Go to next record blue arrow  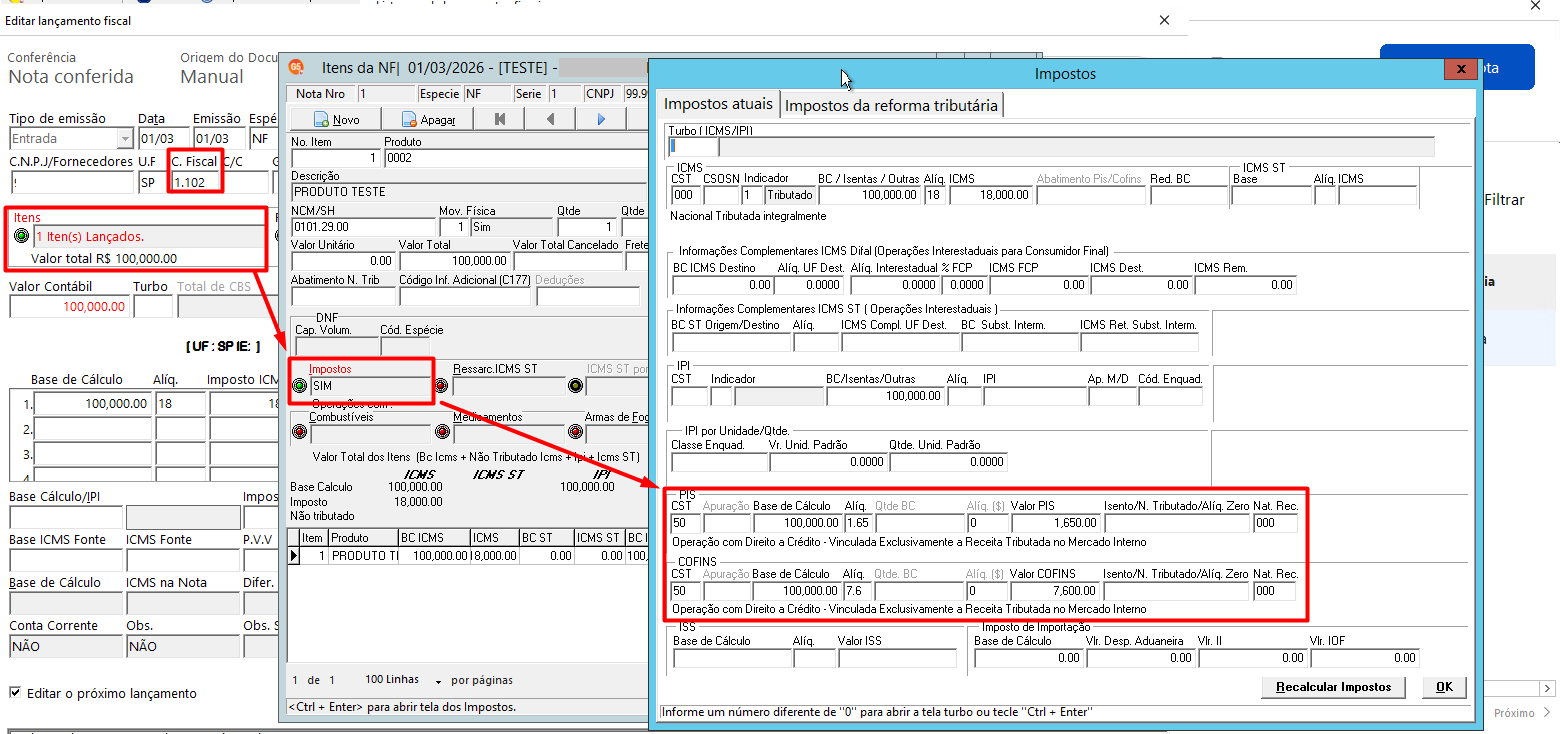601,119
